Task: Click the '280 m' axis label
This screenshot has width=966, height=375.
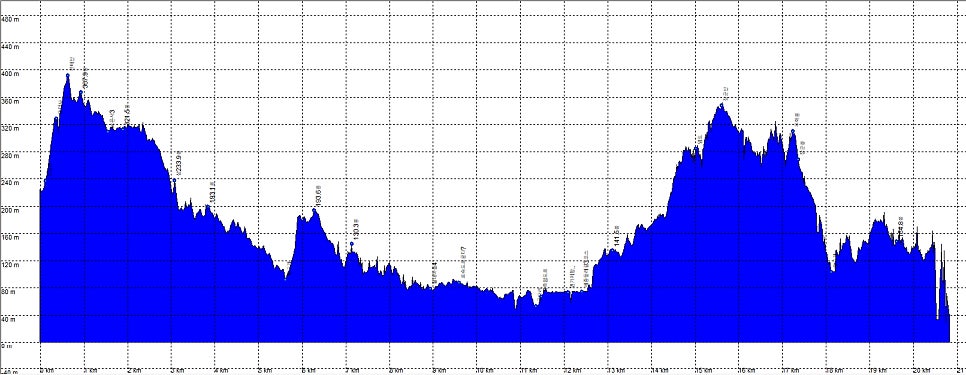Action: [x=10, y=155]
